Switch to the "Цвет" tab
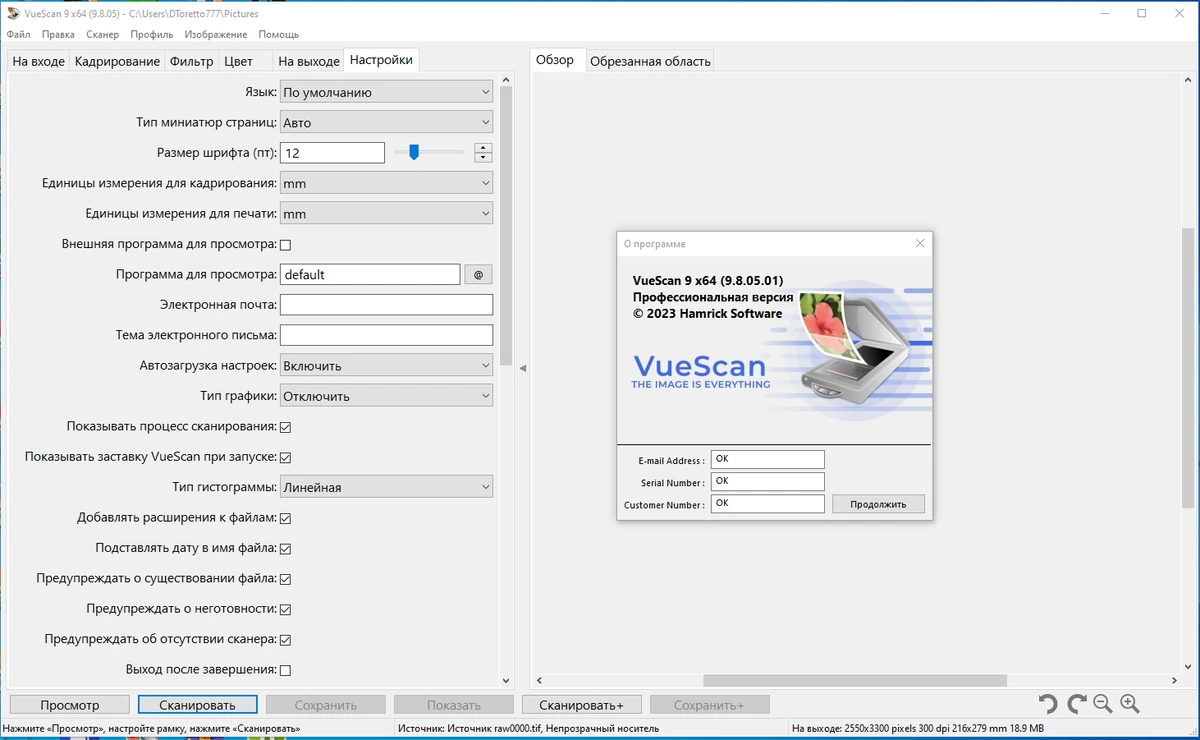Screen dimensions: 1200x740 239,61
